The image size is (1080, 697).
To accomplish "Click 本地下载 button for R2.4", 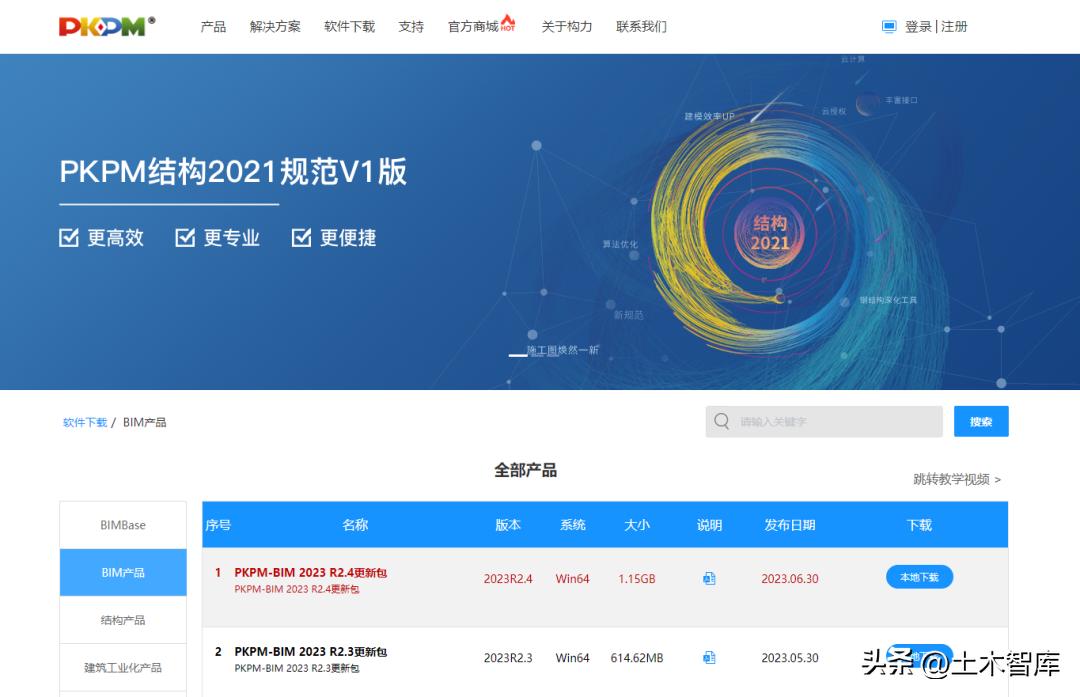I will (919, 577).
